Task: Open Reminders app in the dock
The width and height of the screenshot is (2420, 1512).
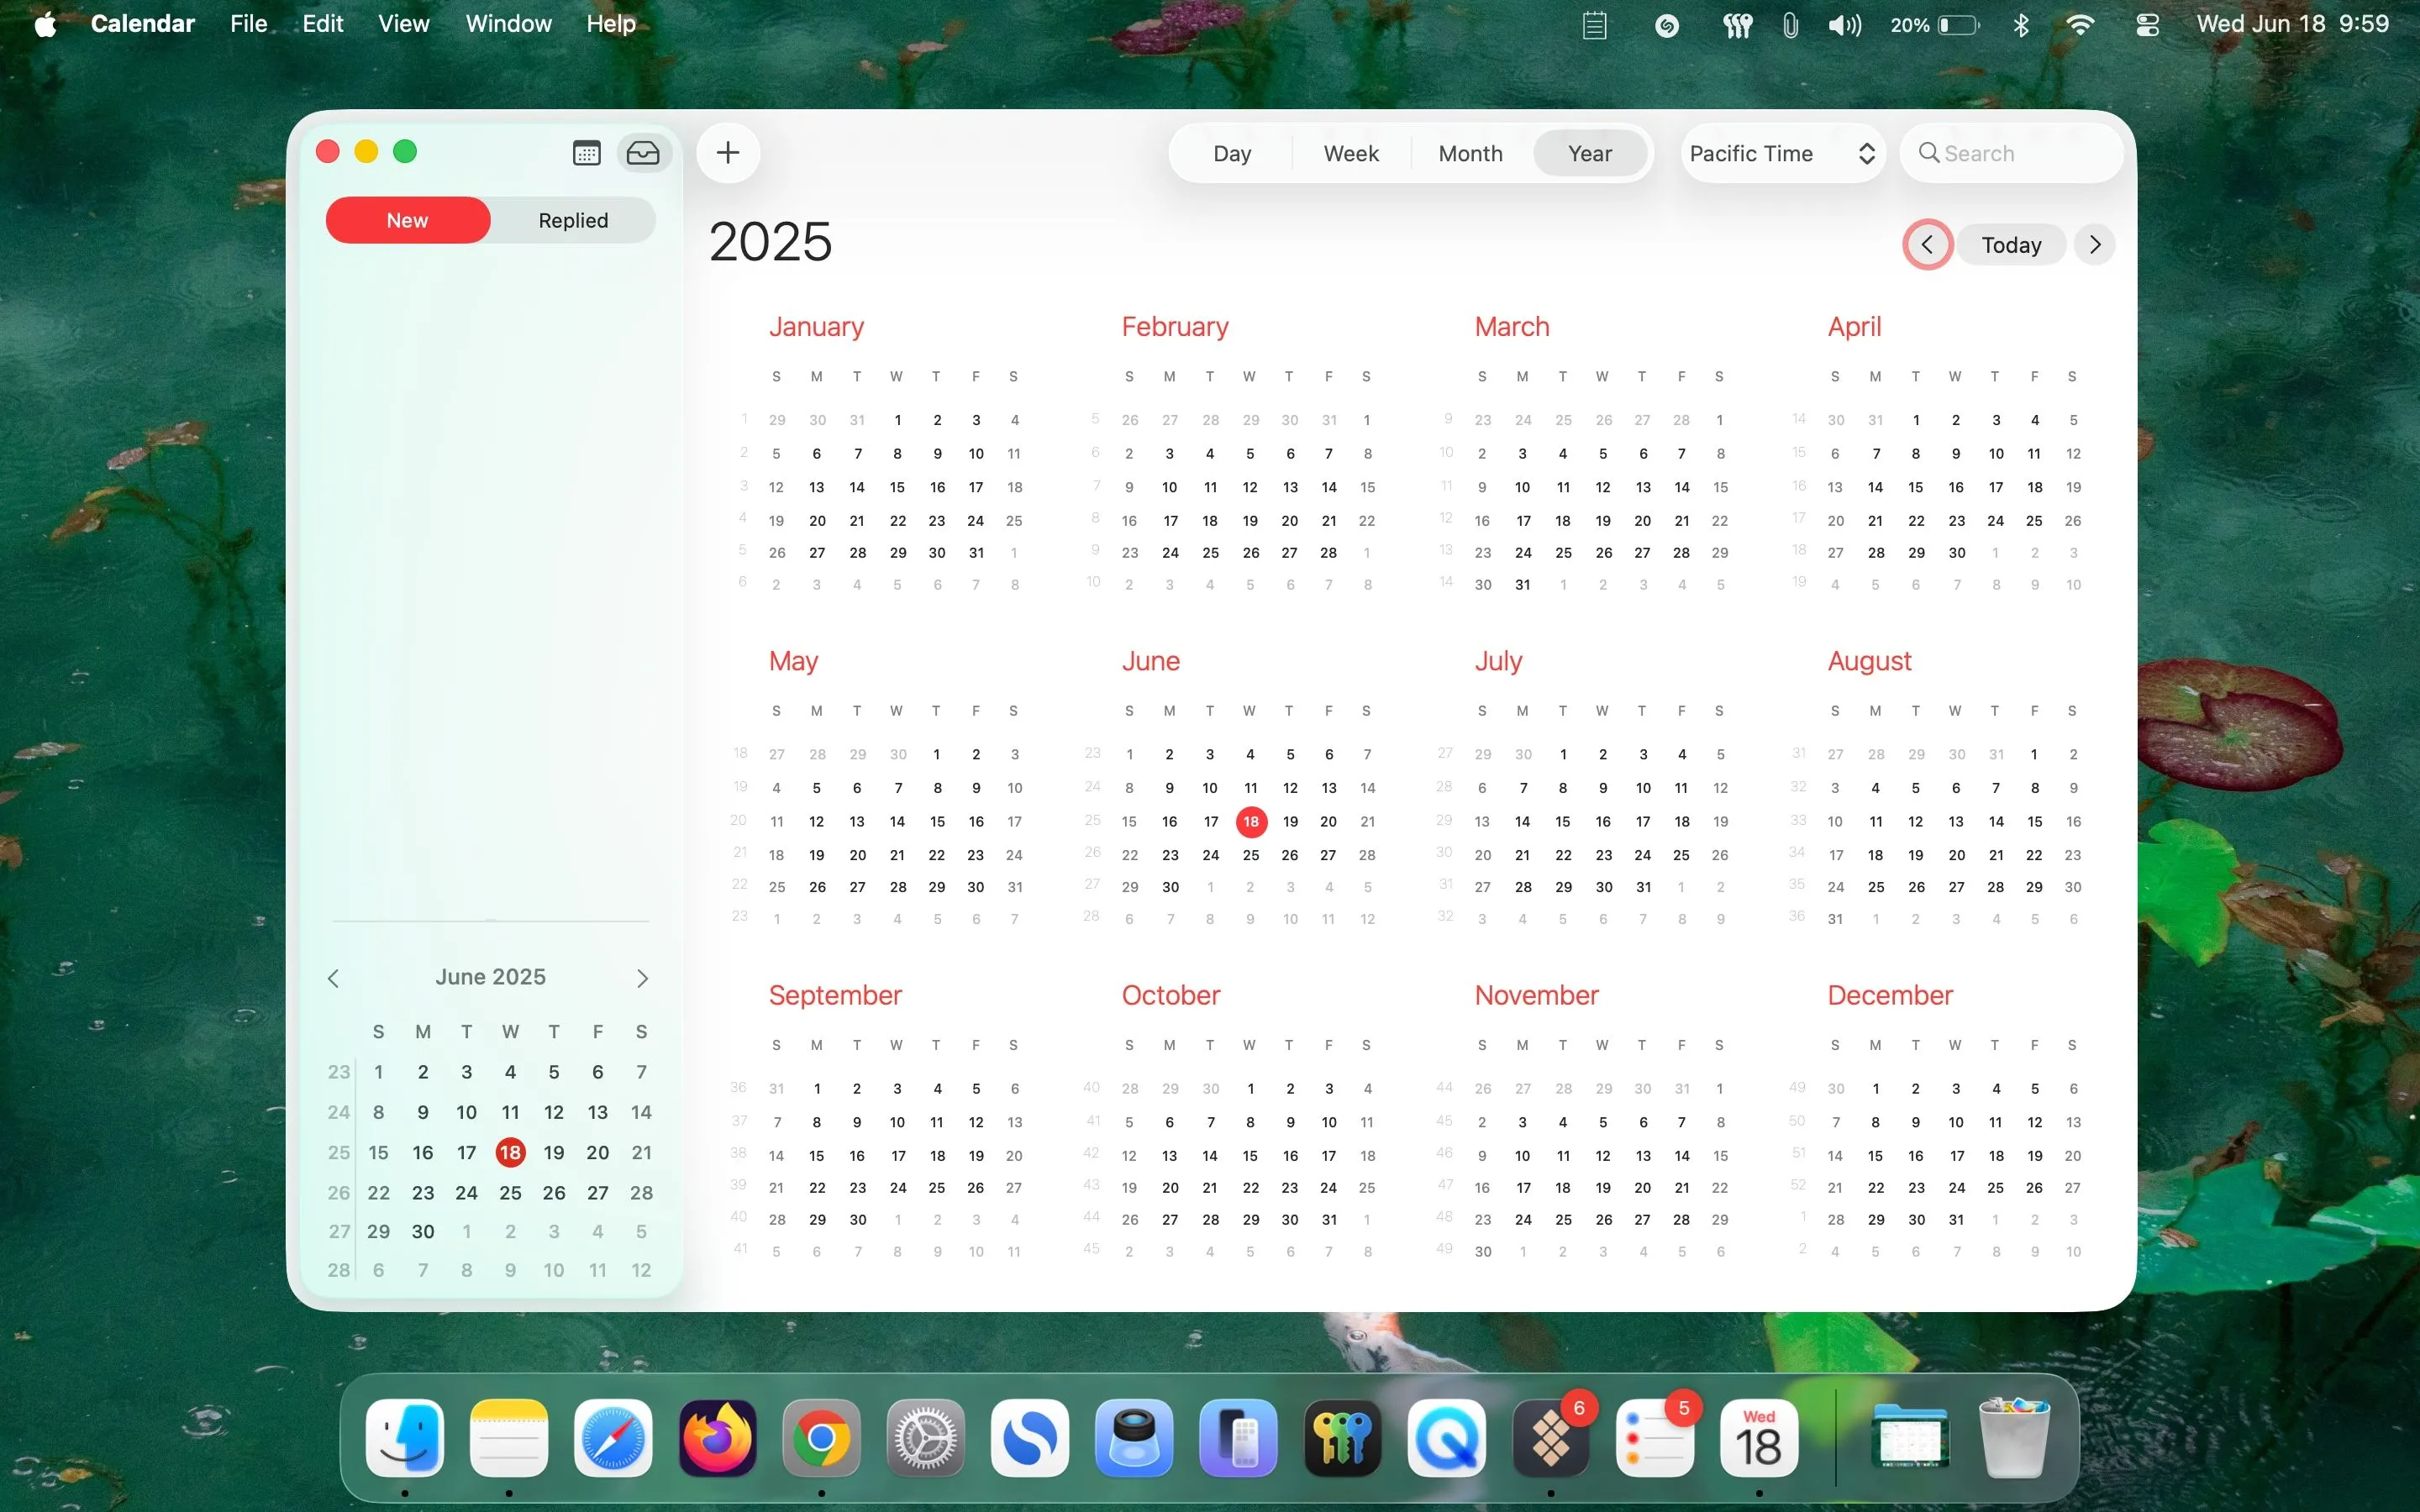Action: 1655,1439
